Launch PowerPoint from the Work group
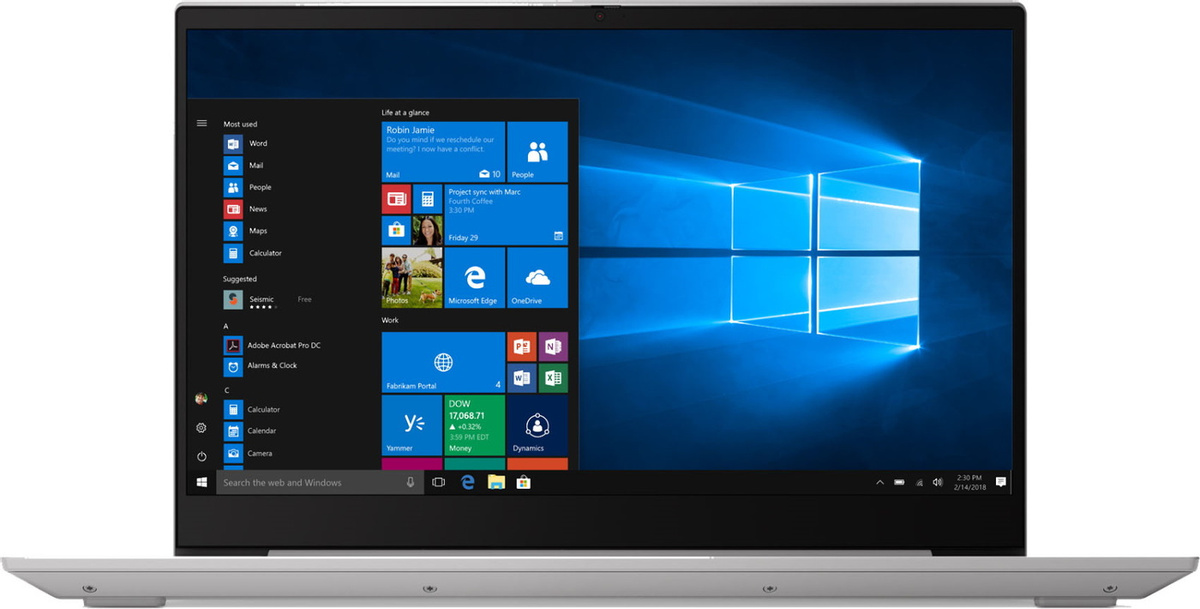Screen dimensions: 1200x609 click(521, 347)
